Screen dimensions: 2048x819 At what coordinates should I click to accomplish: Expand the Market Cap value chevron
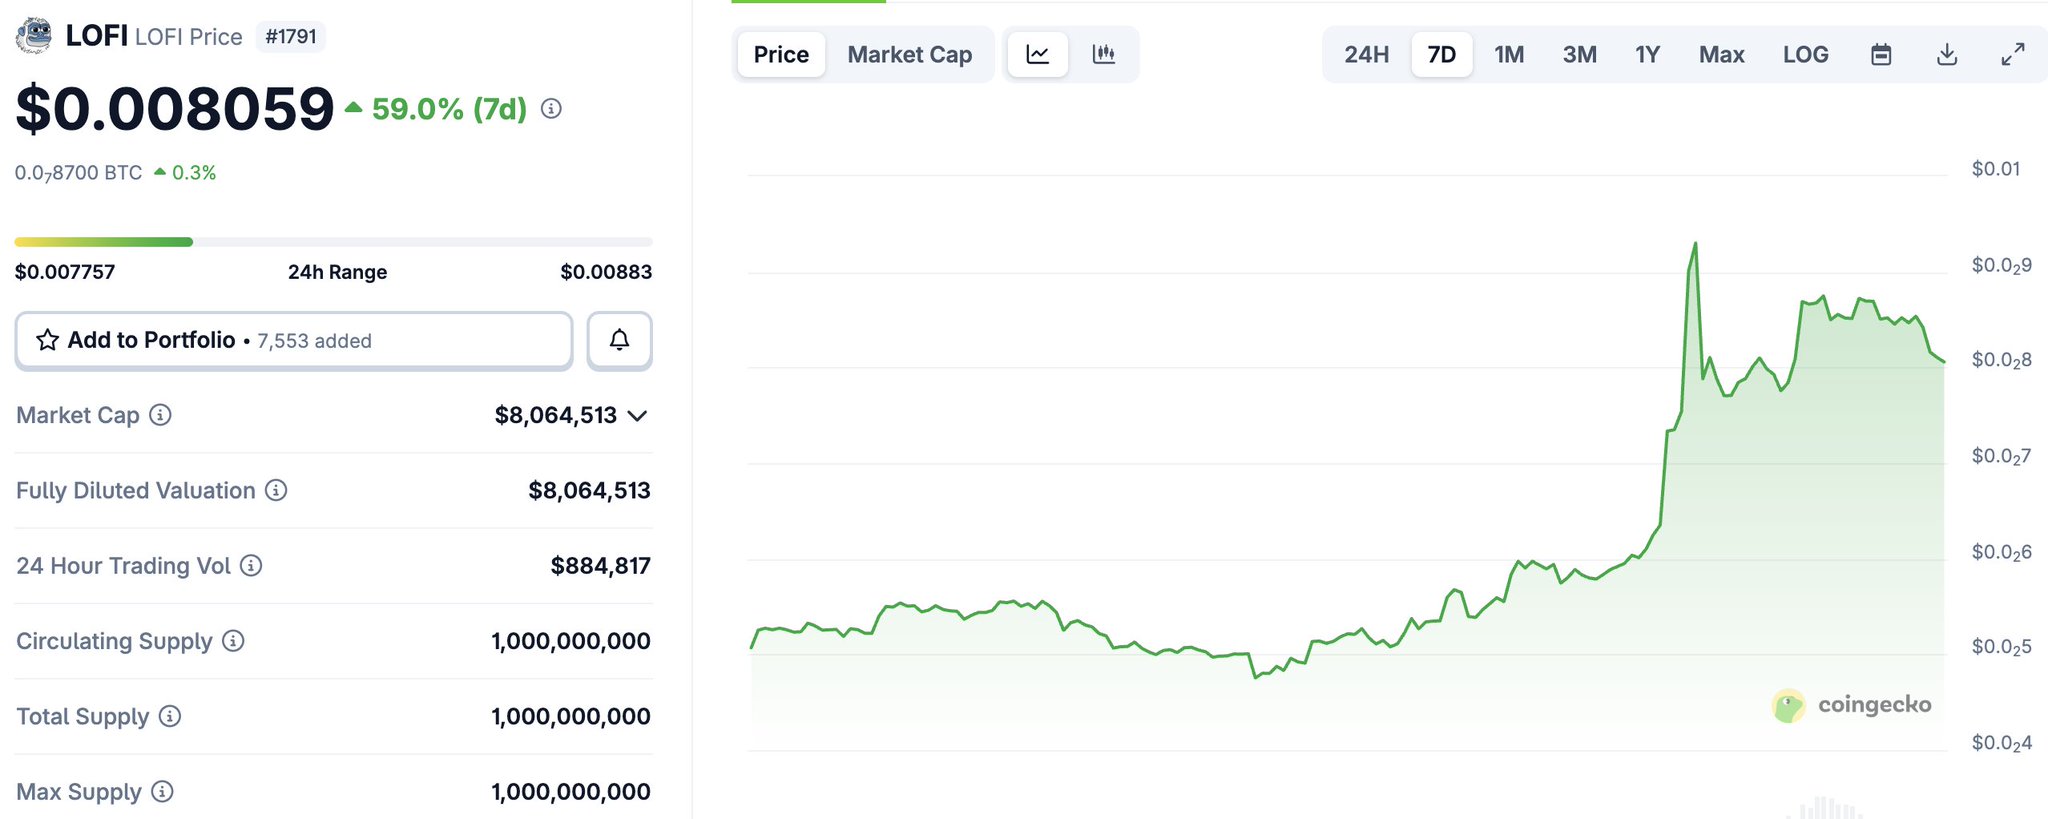[x=637, y=416]
